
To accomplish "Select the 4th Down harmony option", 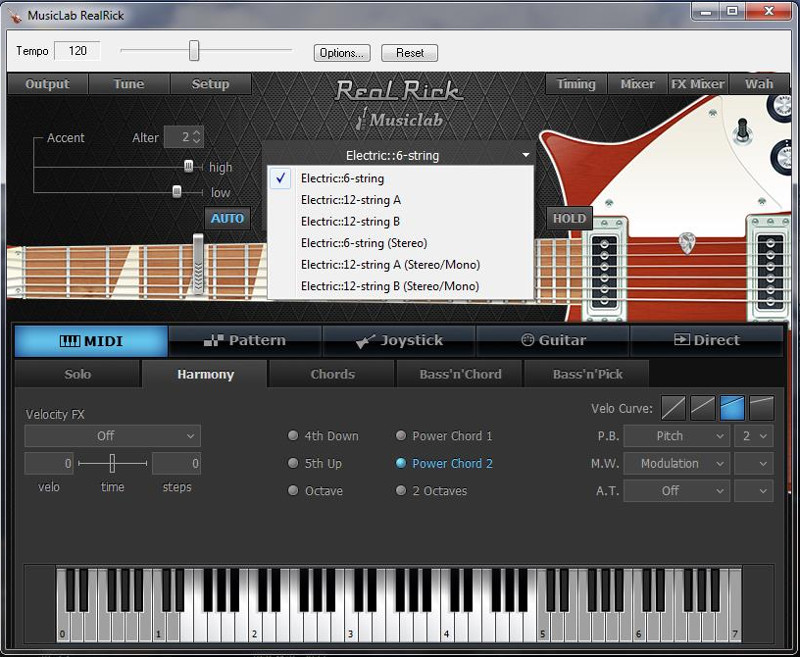I will tap(323, 436).
